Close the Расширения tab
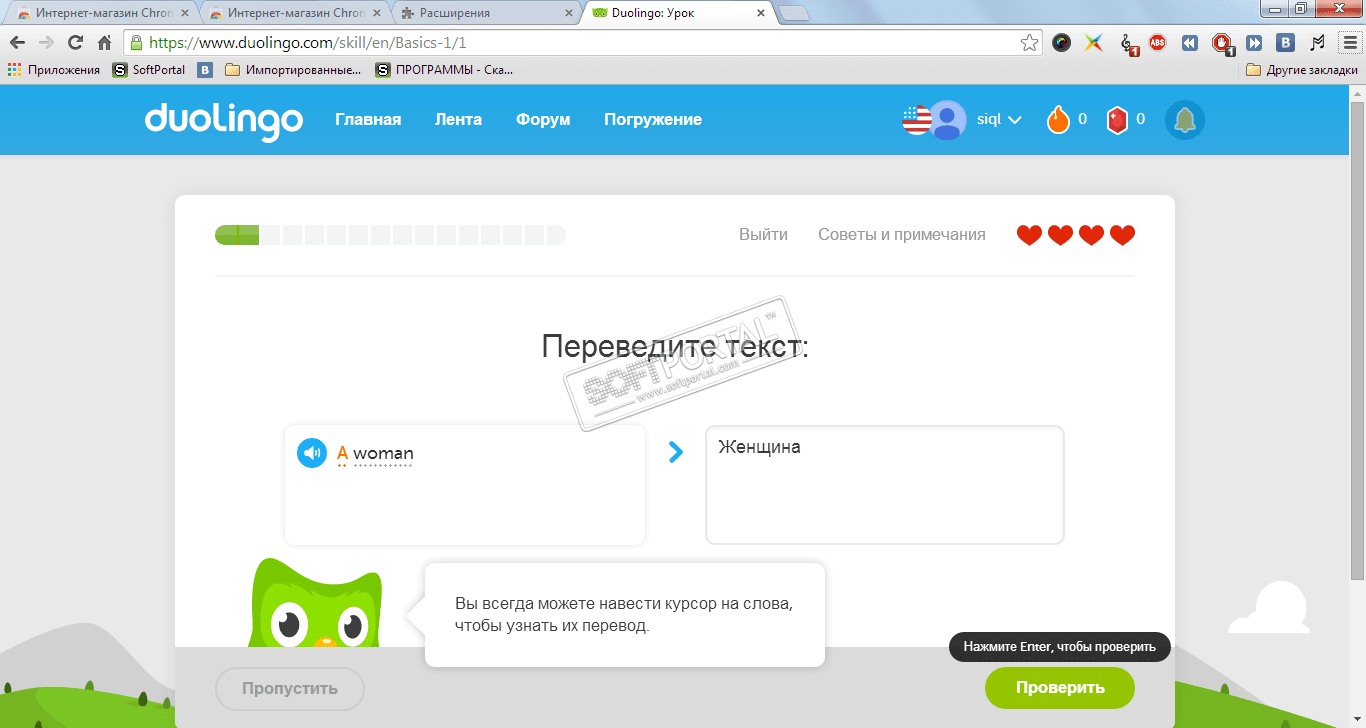1366x728 pixels. pyautogui.click(x=570, y=14)
